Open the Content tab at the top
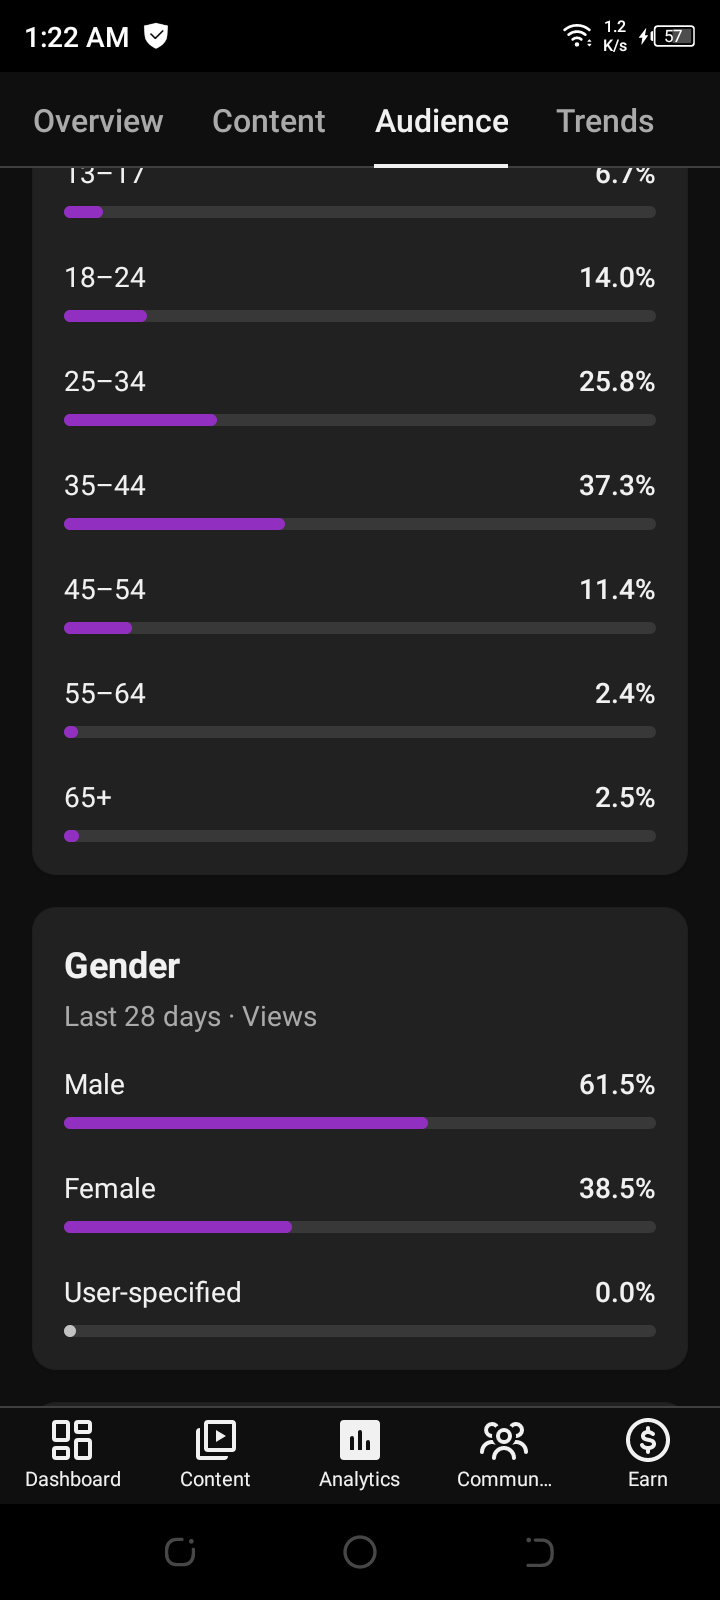This screenshot has width=720, height=1600. [x=269, y=121]
